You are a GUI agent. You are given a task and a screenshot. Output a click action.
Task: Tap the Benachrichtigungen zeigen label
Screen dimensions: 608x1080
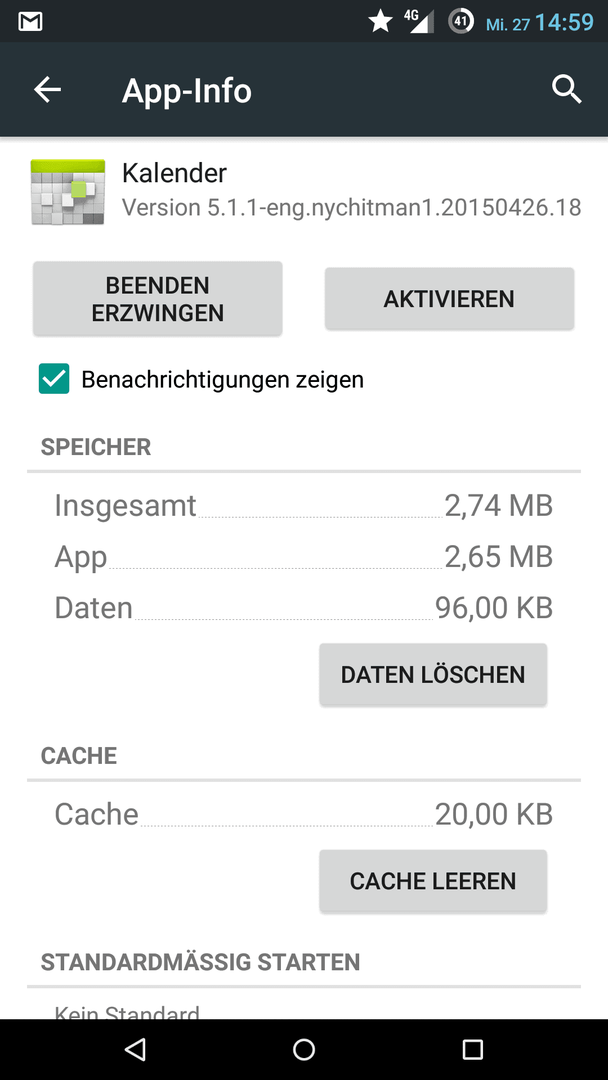tap(222, 380)
